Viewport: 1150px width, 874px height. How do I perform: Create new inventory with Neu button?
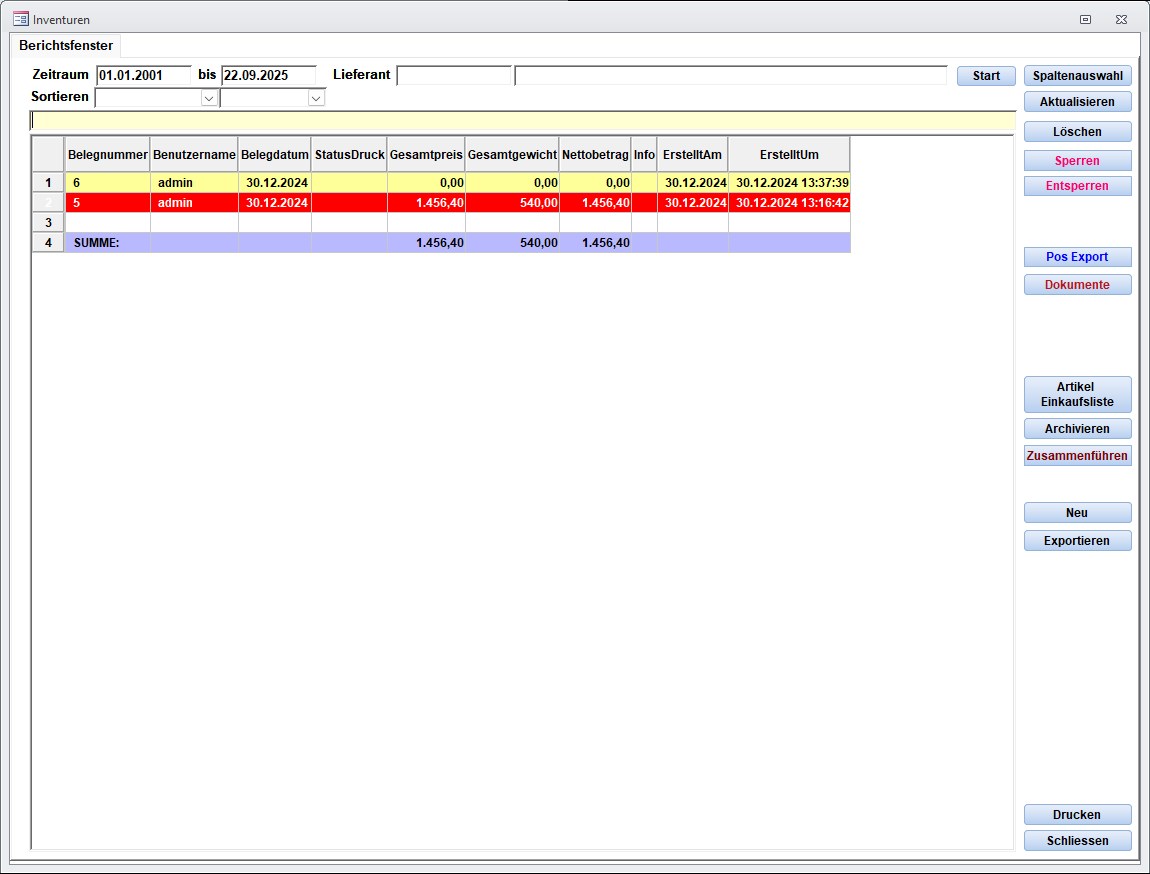click(1077, 513)
